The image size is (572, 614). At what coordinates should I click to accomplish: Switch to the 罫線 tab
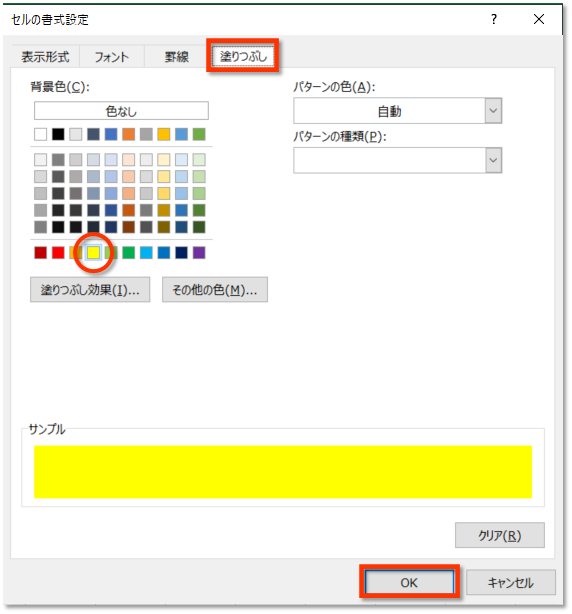click(x=177, y=57)
